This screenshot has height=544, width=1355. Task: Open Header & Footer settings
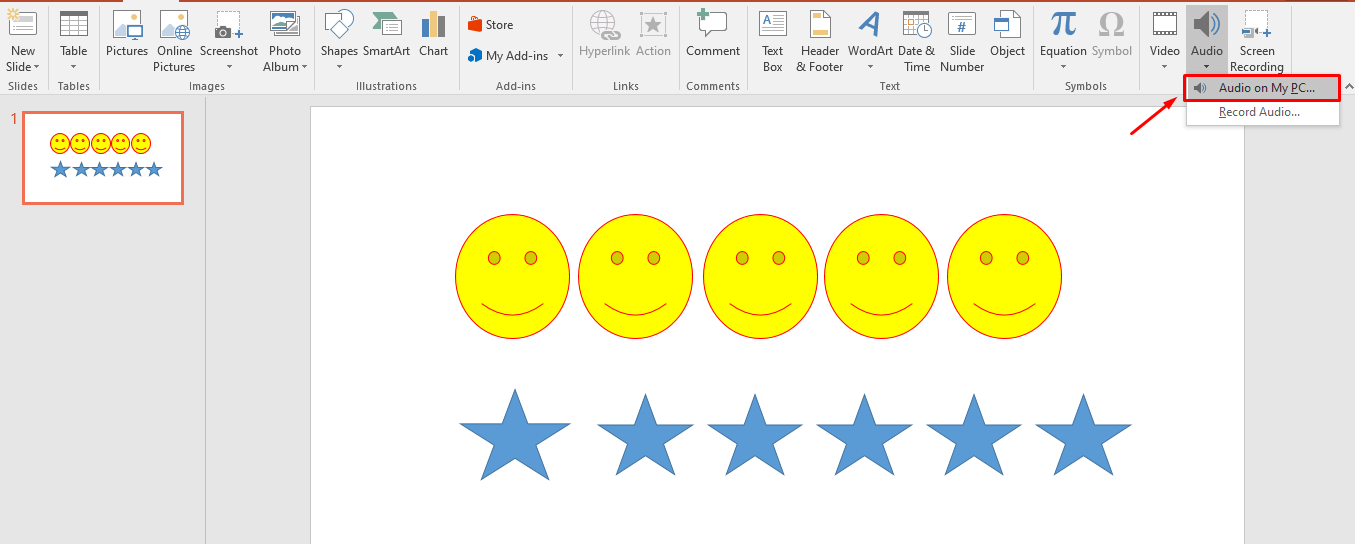[x=820, y=40]
